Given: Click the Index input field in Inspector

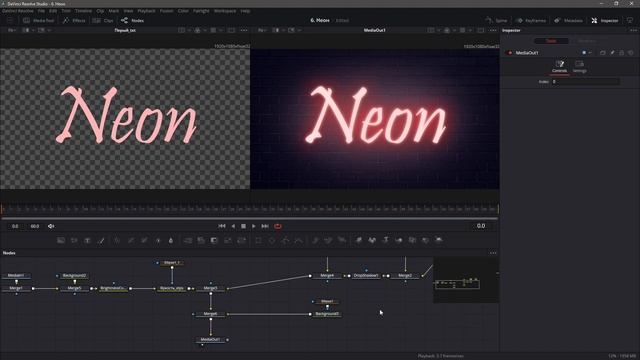Looking at the screenshot, I should (585, 82).
